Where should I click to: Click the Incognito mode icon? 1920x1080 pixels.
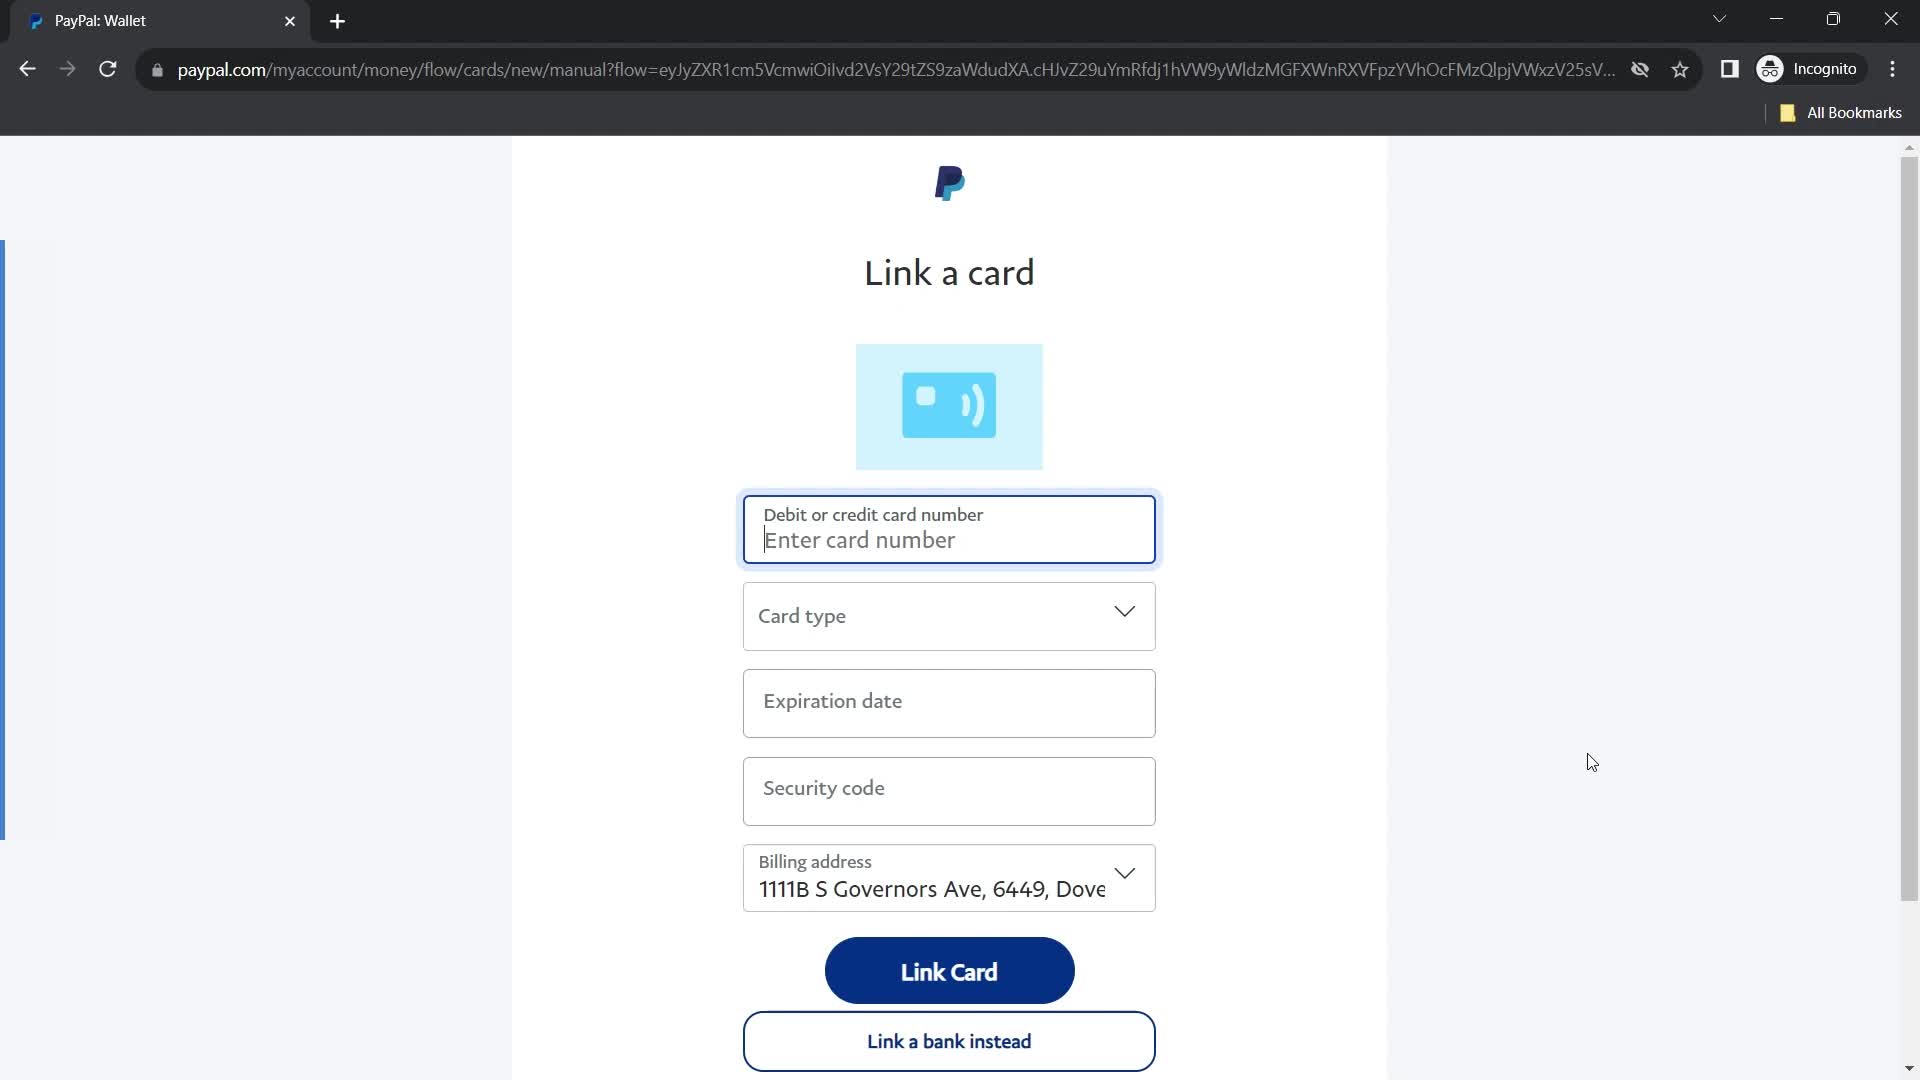pyautogui.click(x=1772, y=69)
